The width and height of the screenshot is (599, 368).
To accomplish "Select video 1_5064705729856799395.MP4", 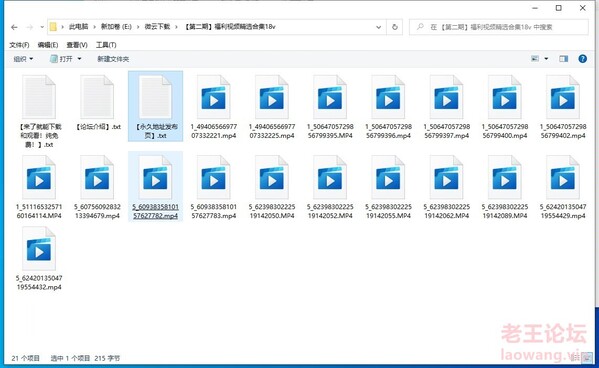I will [x=330, y=107].
